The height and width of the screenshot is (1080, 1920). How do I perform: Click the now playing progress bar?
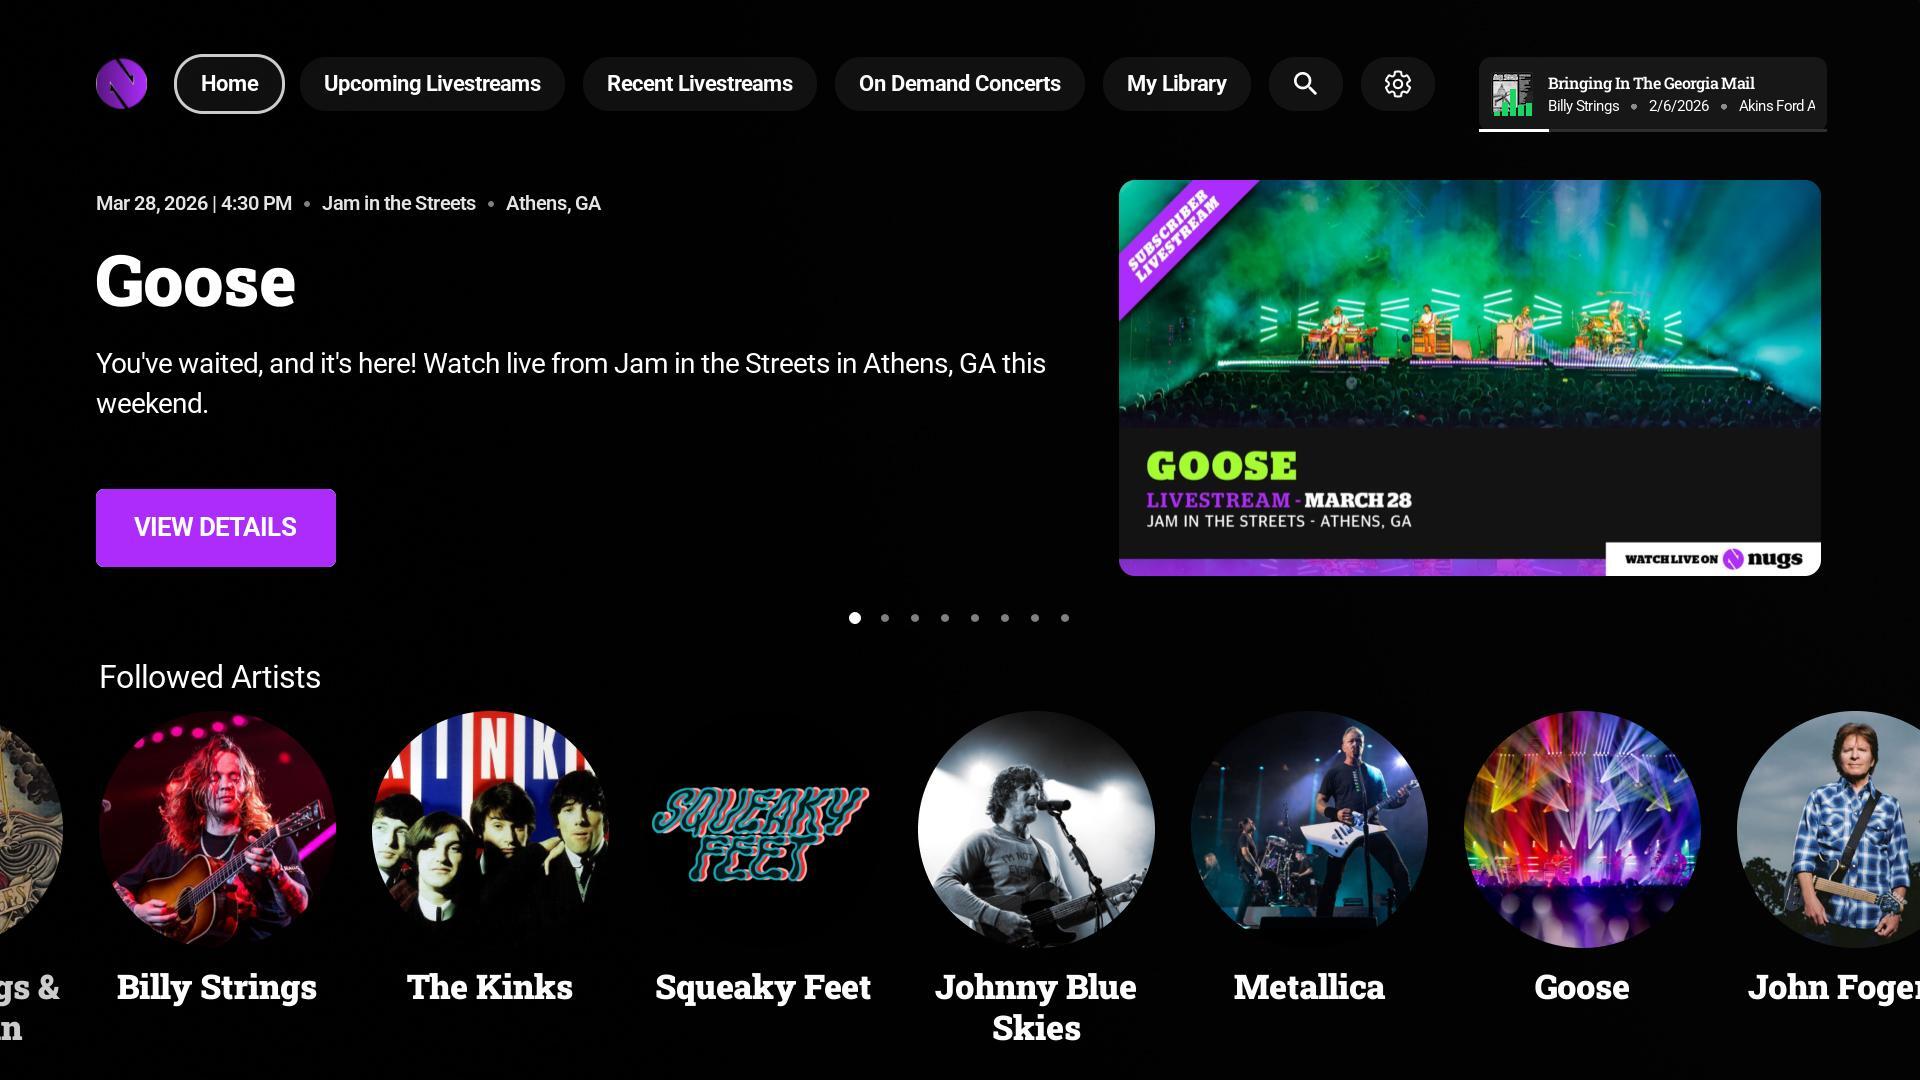(x=1652, y=130)
